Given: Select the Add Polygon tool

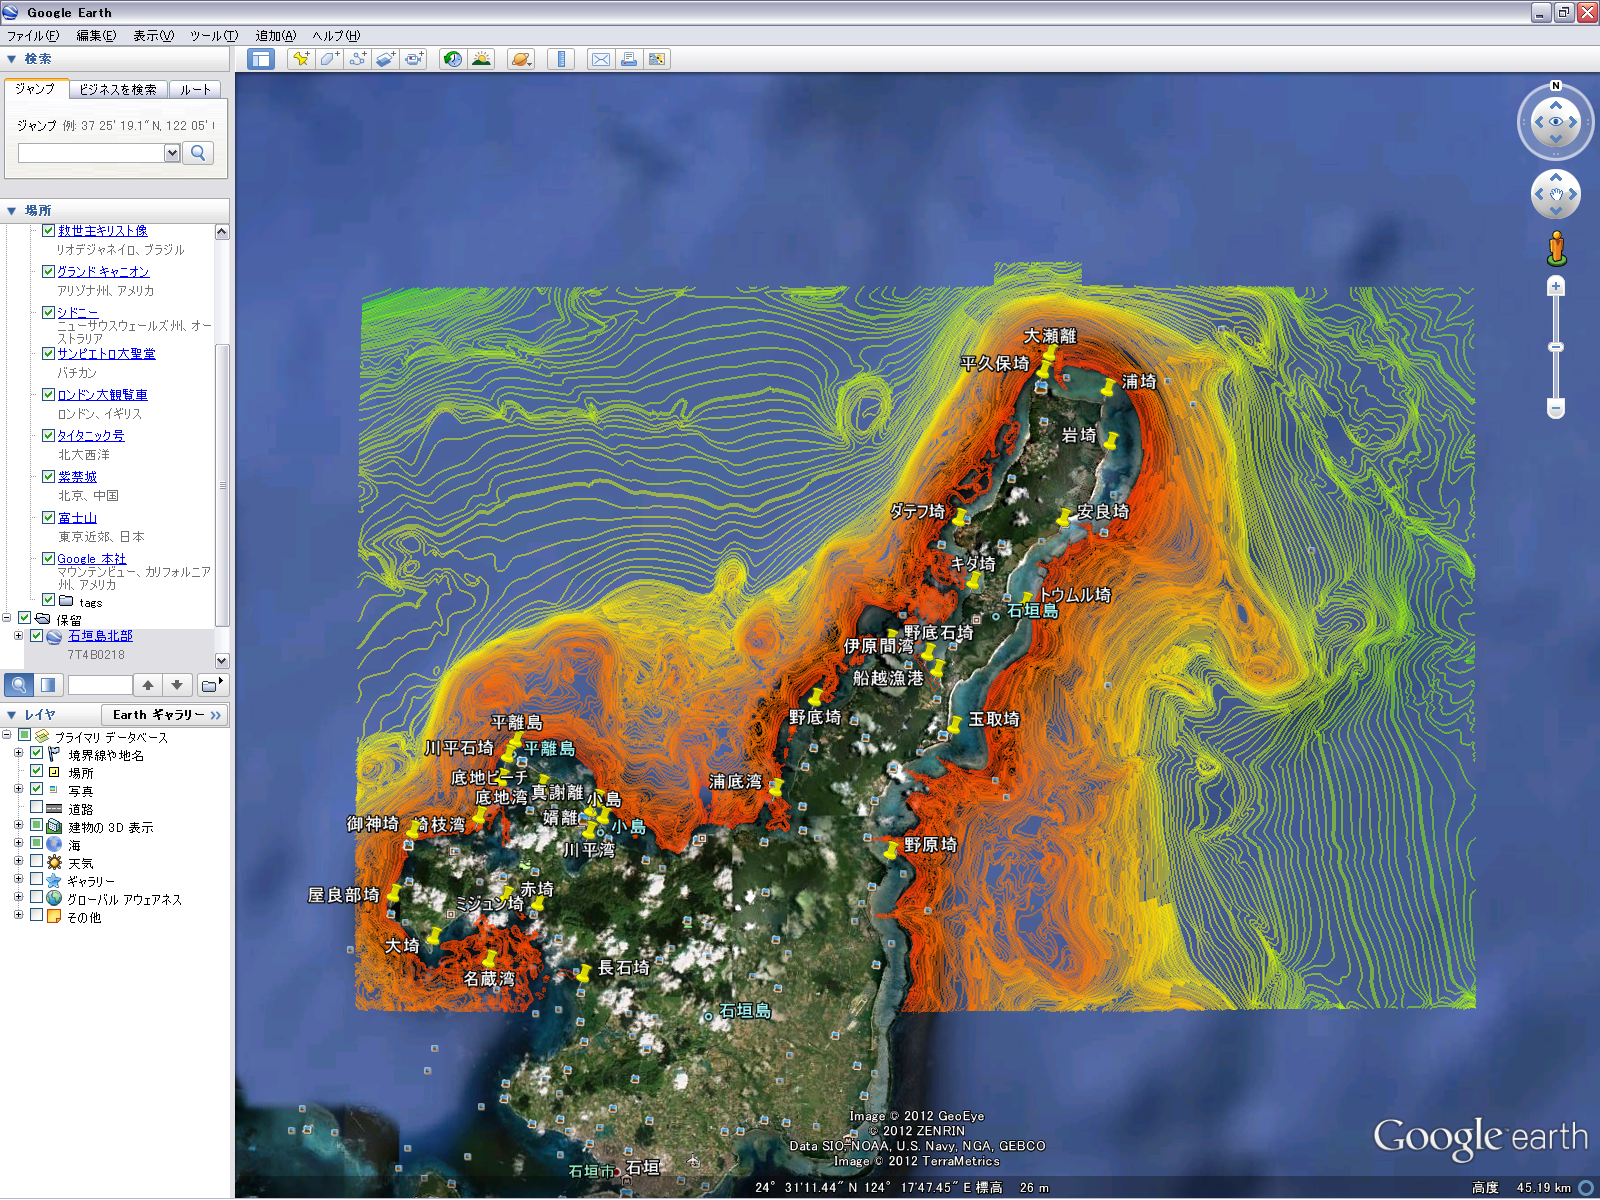Looking at the screenshot, I should coord(329,59).
